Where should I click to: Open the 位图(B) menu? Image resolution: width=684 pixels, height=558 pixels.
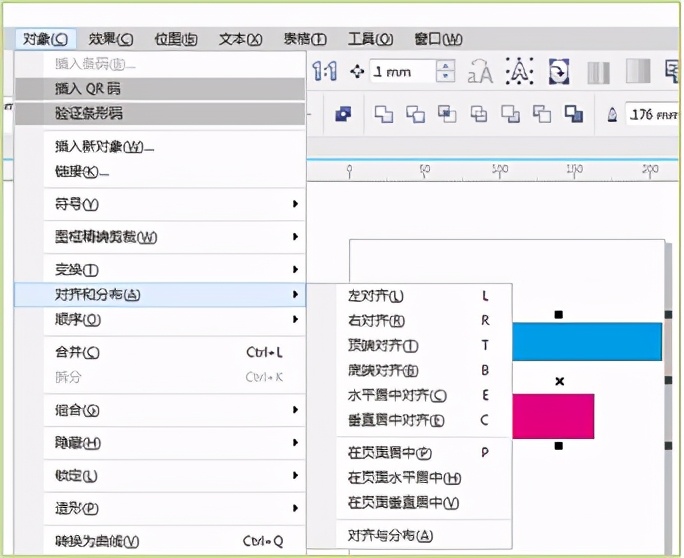(x=176, y=39)
